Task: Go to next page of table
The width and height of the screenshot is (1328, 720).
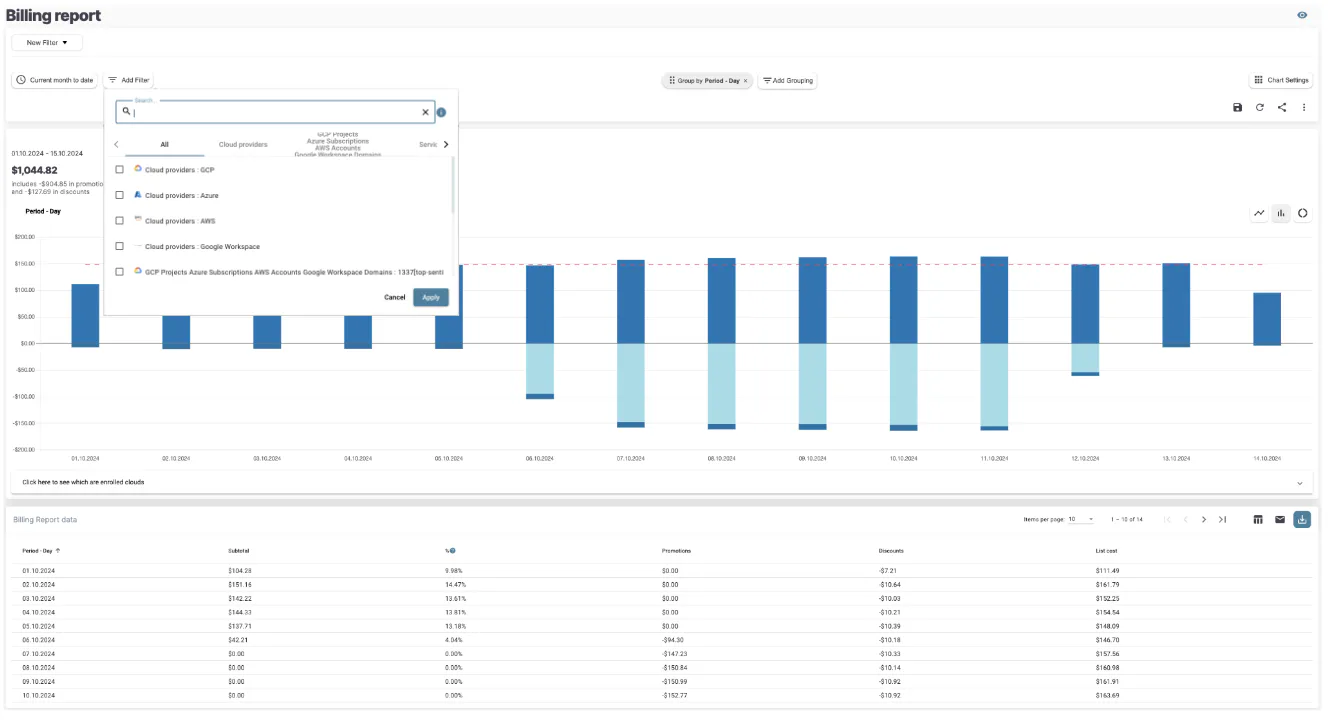Action: pos(1204,519)
